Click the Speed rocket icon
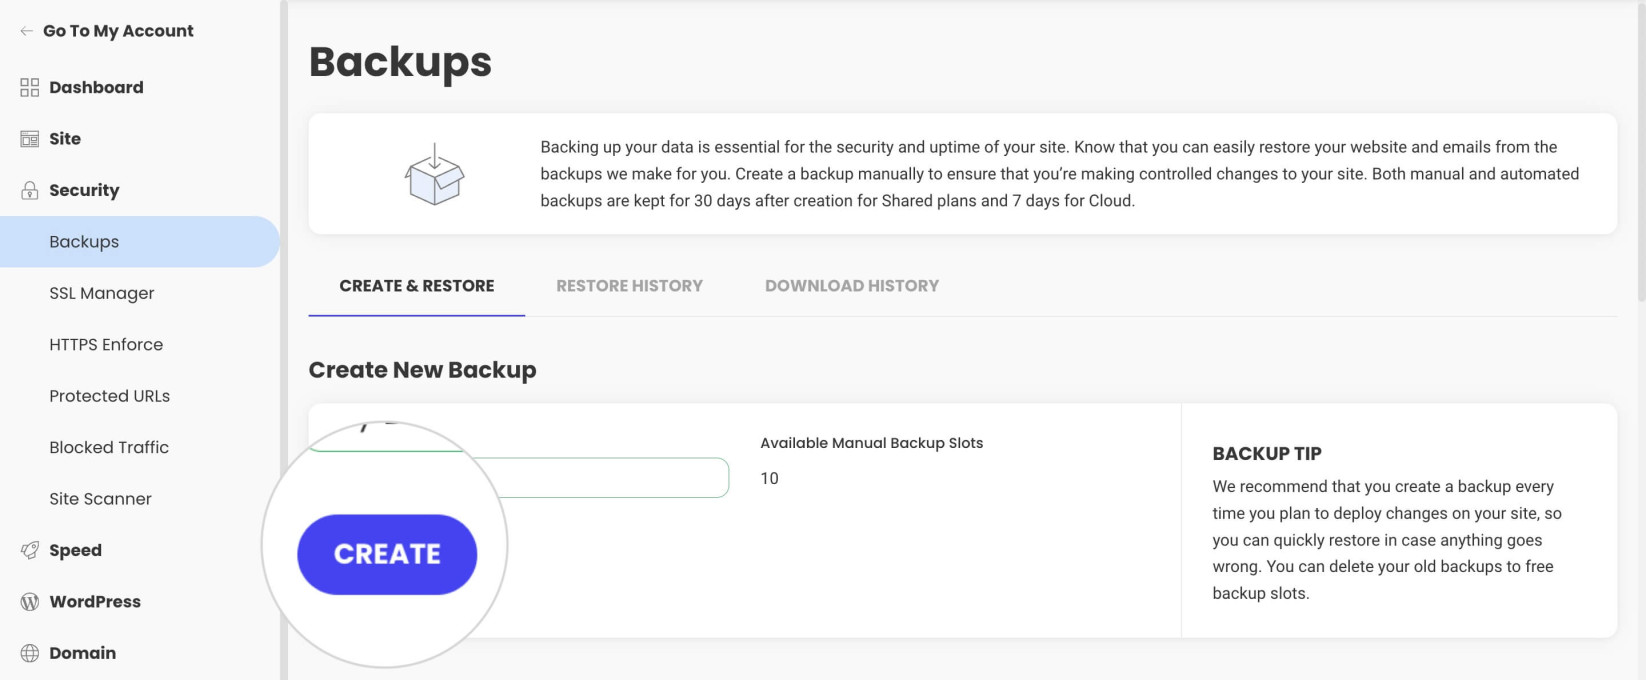This screenshot has height=680, width=1646. [30, 550]
